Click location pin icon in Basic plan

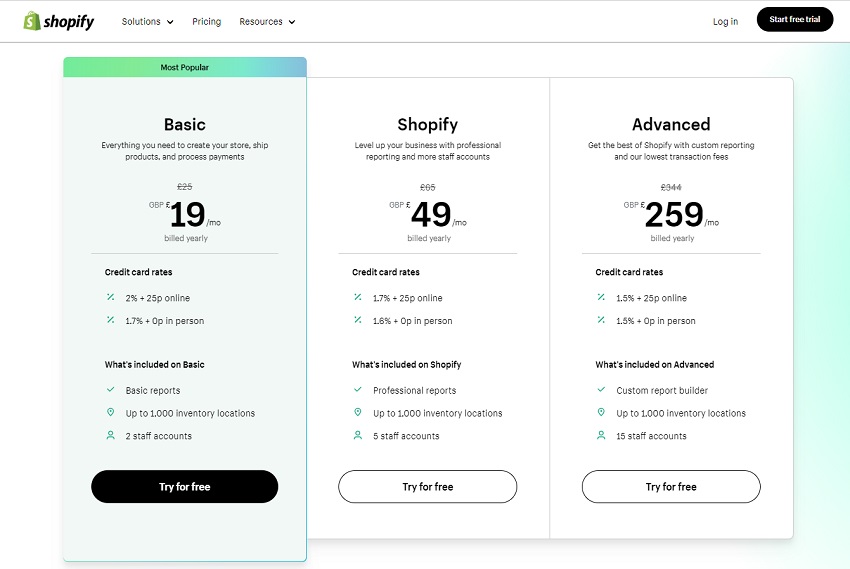[111, 412]
